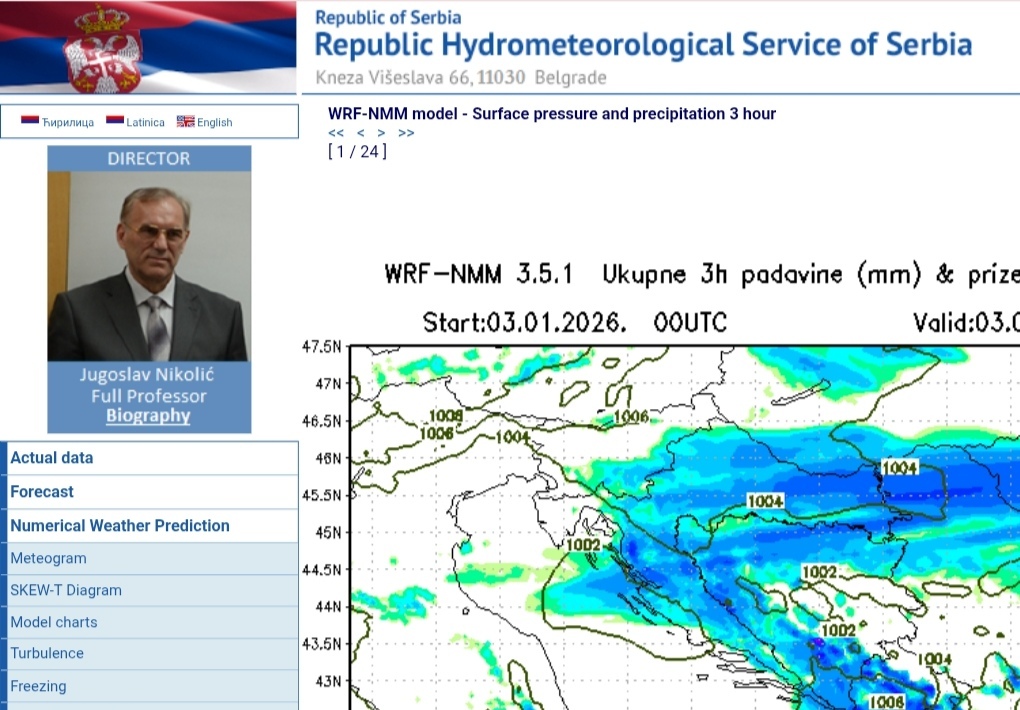Expand the Forecast section
Screen dimensions: 1020x710
(42, 492)
